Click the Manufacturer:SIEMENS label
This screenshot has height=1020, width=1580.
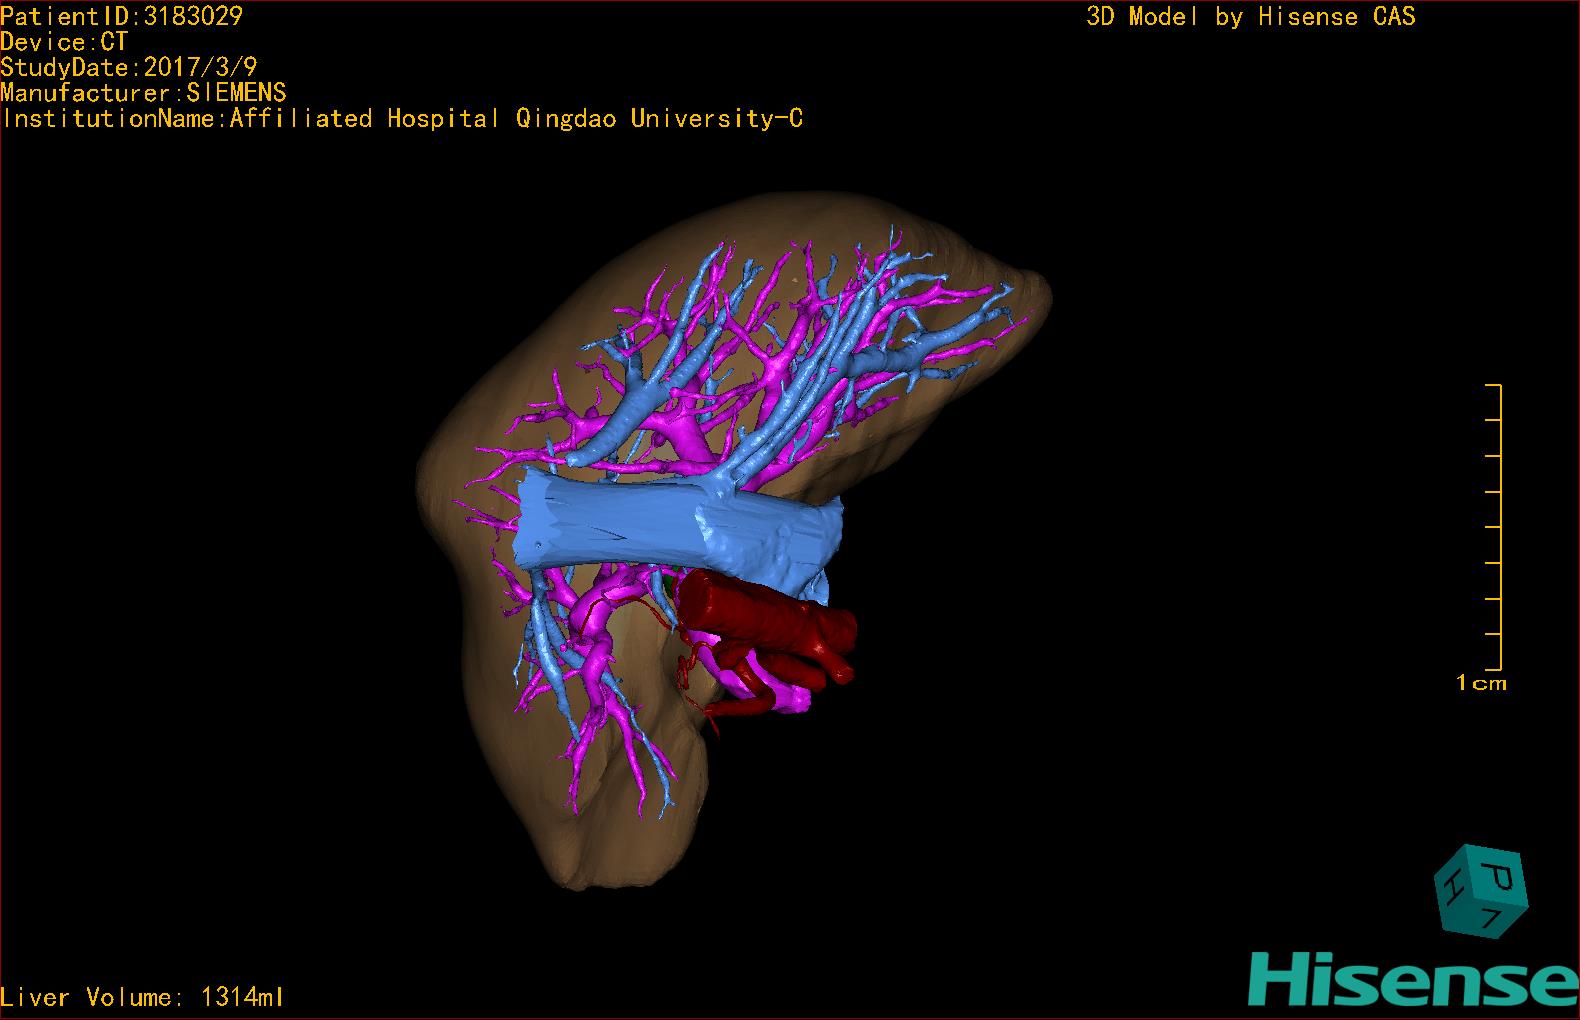tap(144, 93)
